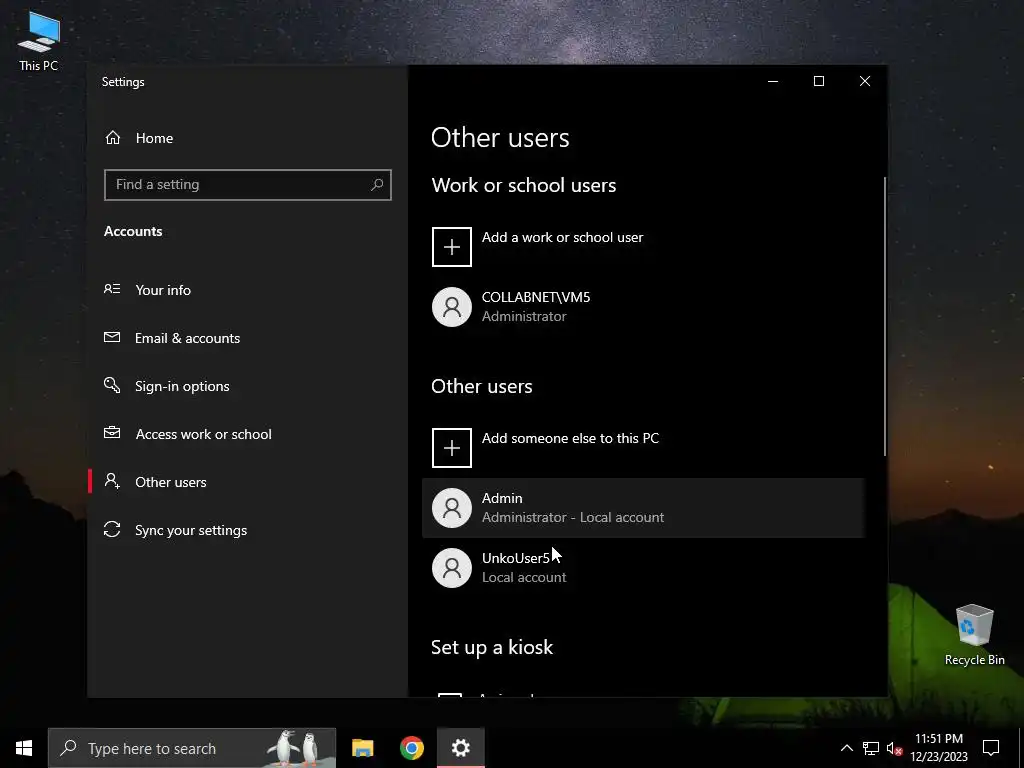Launch Google Chrome from the taskbar
The image size is (1024, 768).
coord(411,748)
